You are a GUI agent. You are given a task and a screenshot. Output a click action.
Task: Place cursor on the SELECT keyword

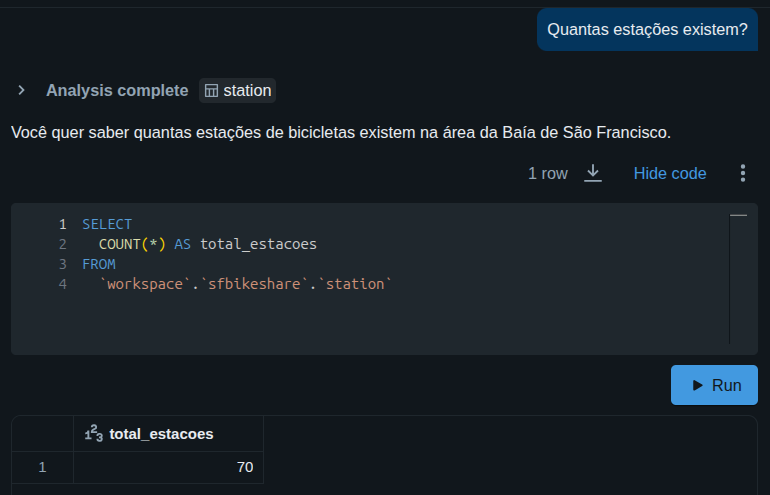tap(107, 224)
